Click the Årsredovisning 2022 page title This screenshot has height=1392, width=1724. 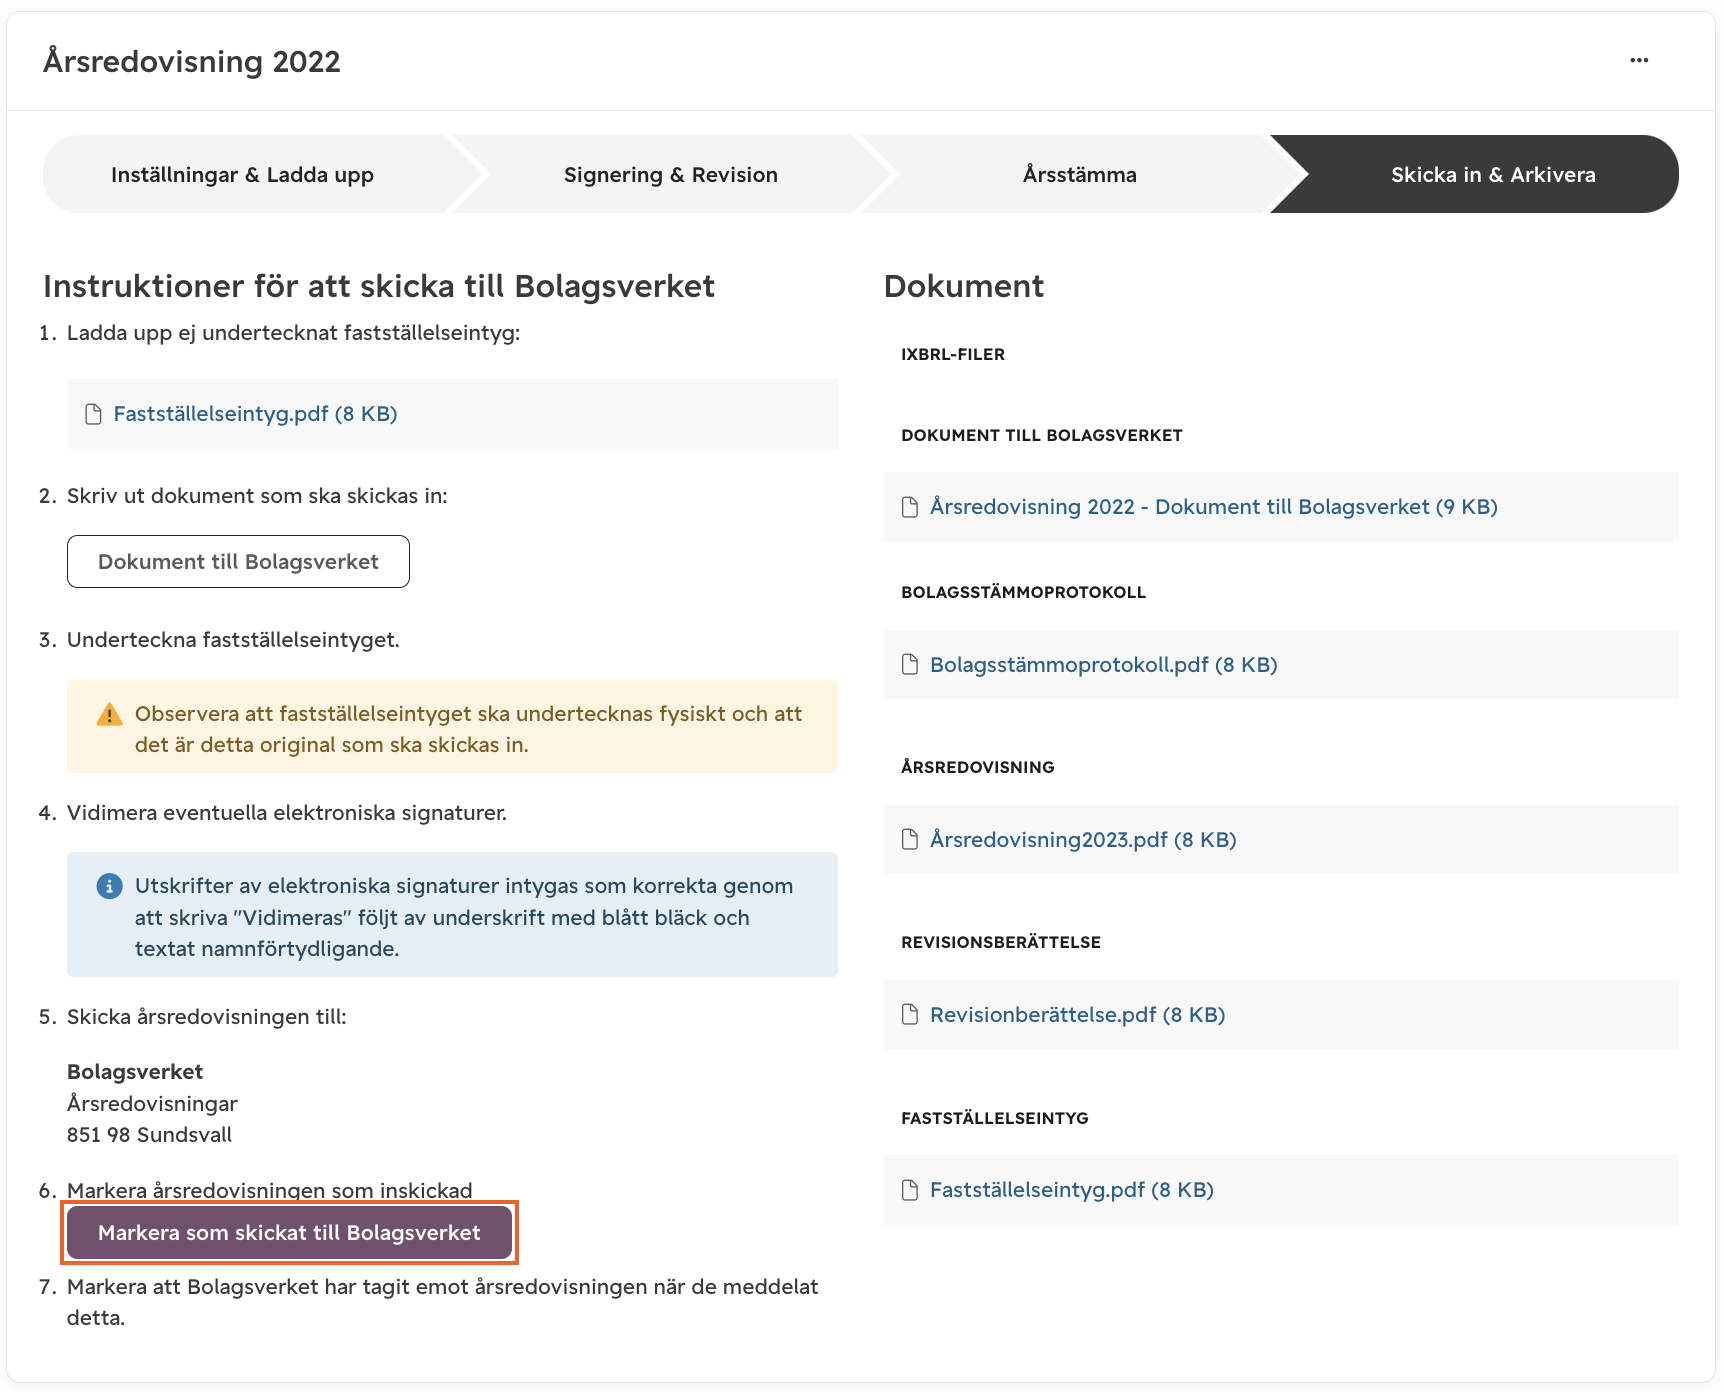[192, 61]
